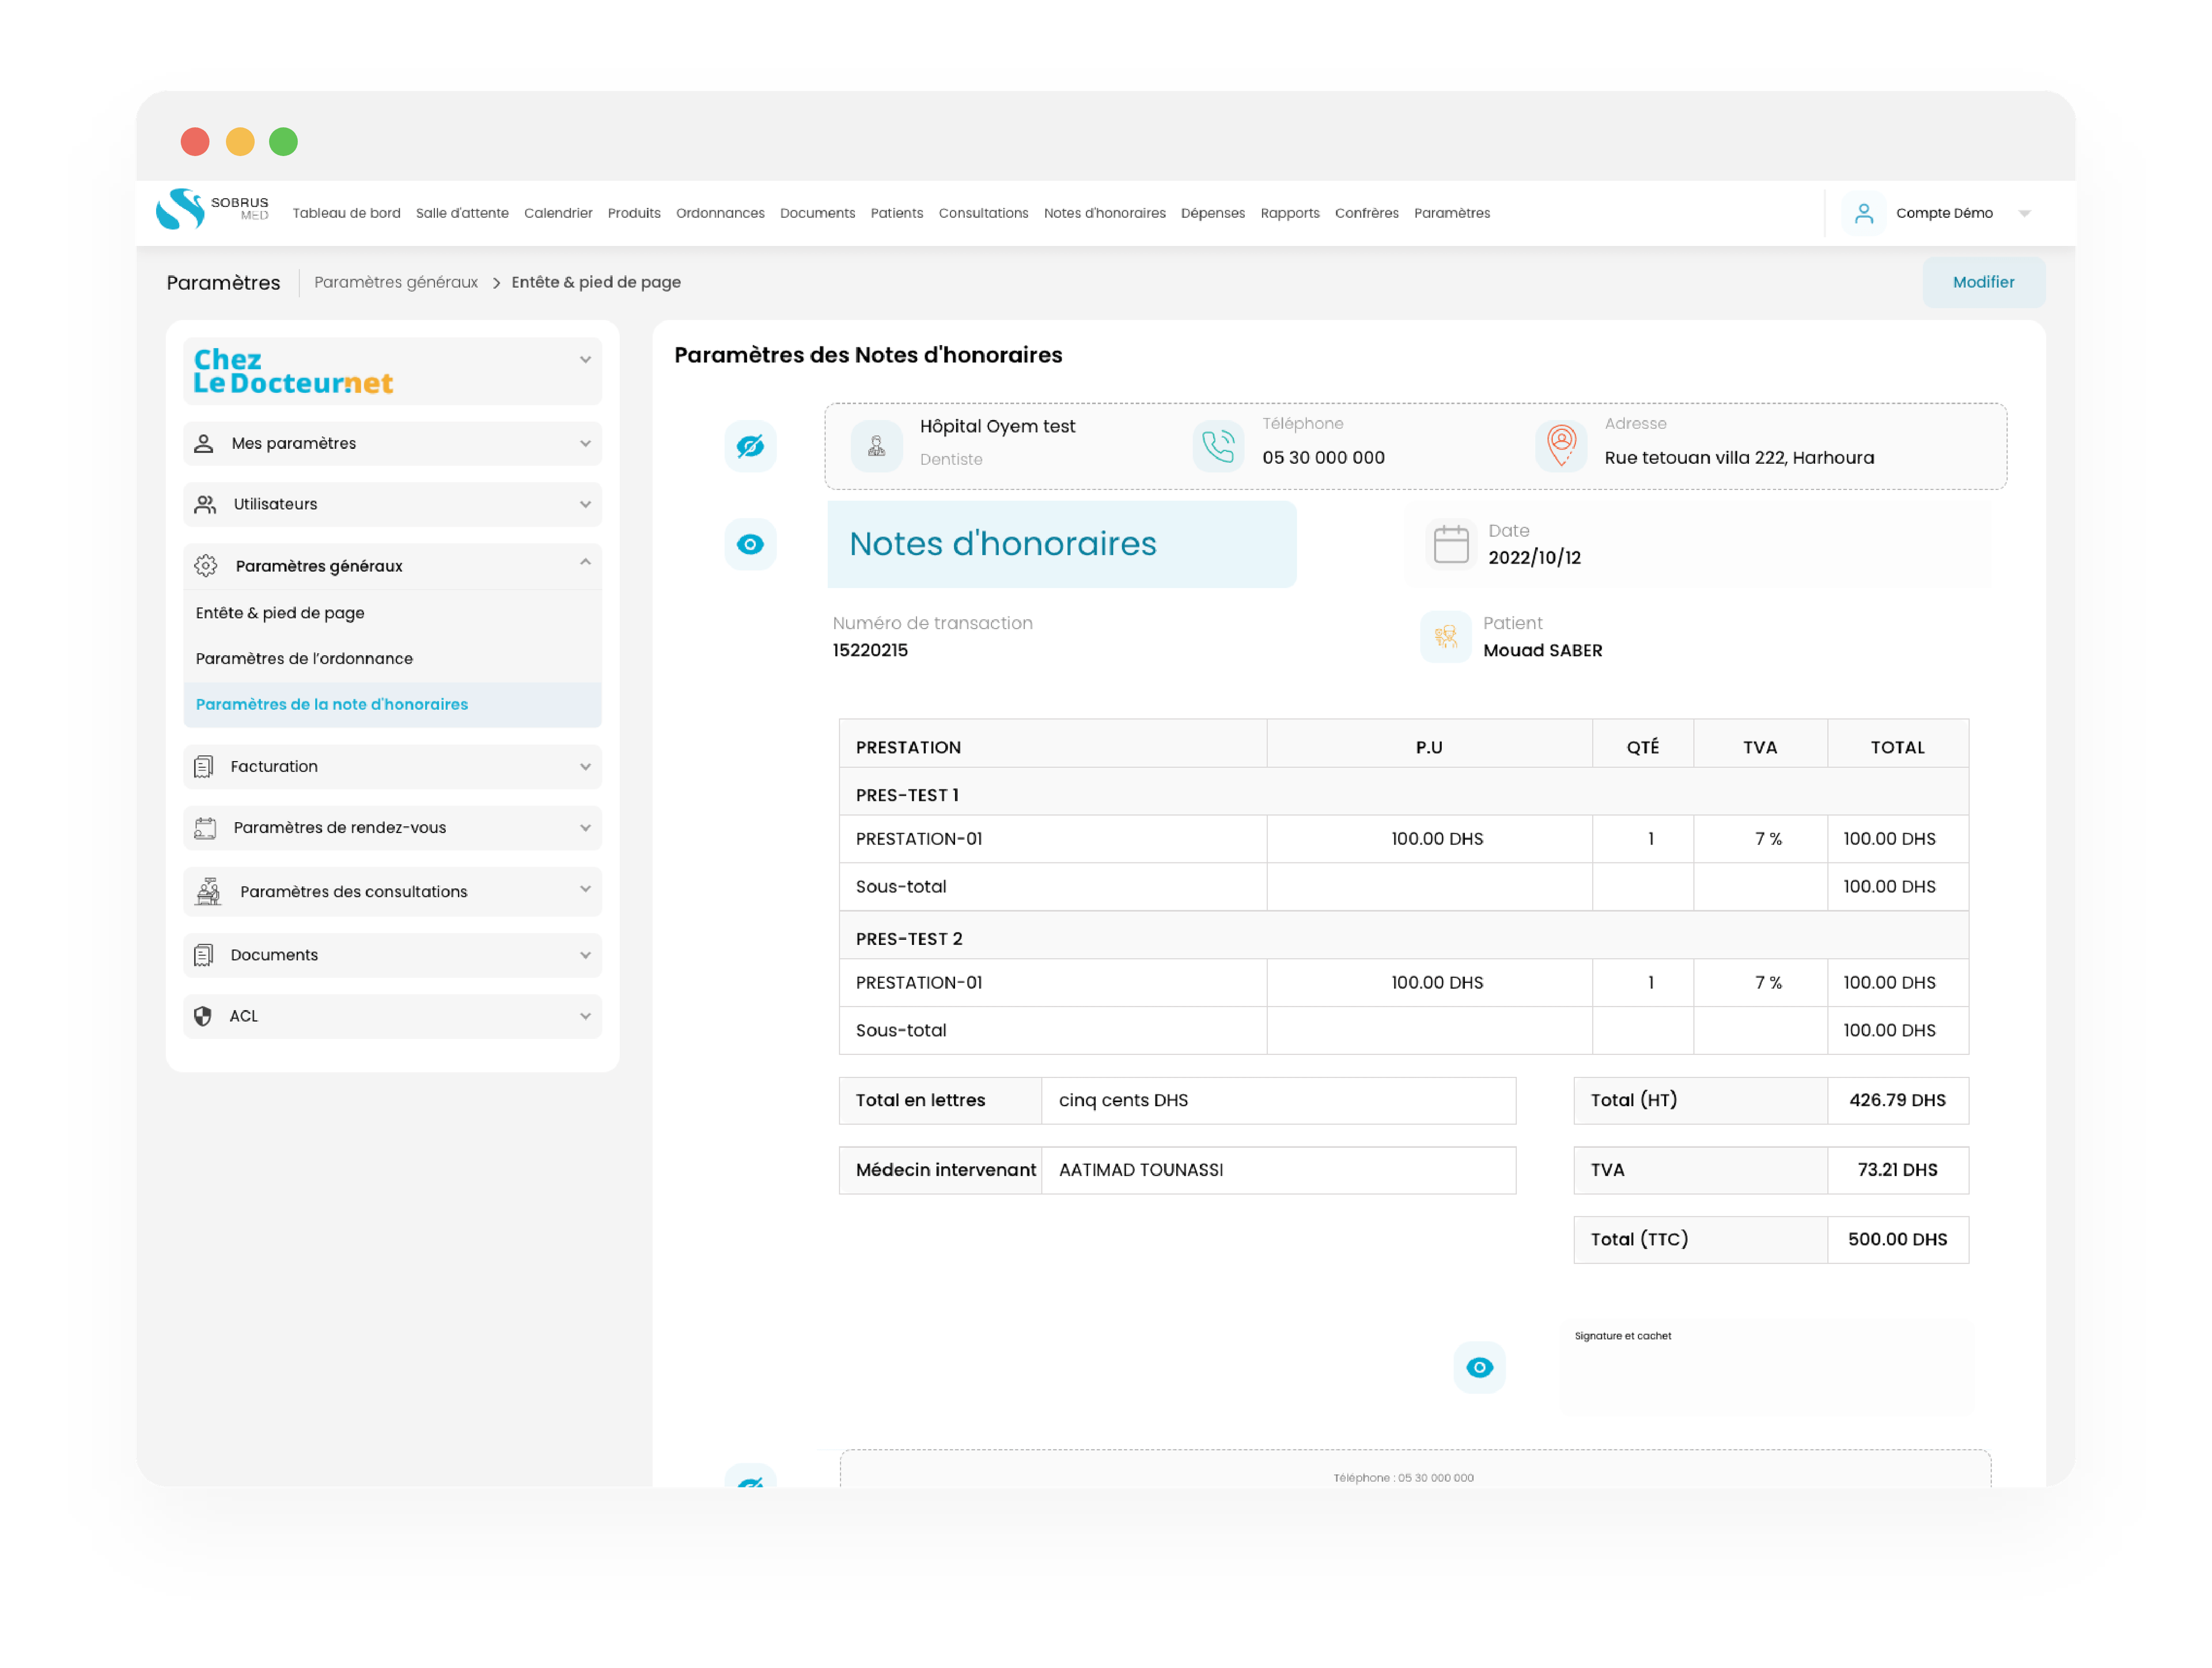Toggle Signature et cachet visibility eye
This screenshot has height=1668, width=2212.
[x=1479, y=1367]
